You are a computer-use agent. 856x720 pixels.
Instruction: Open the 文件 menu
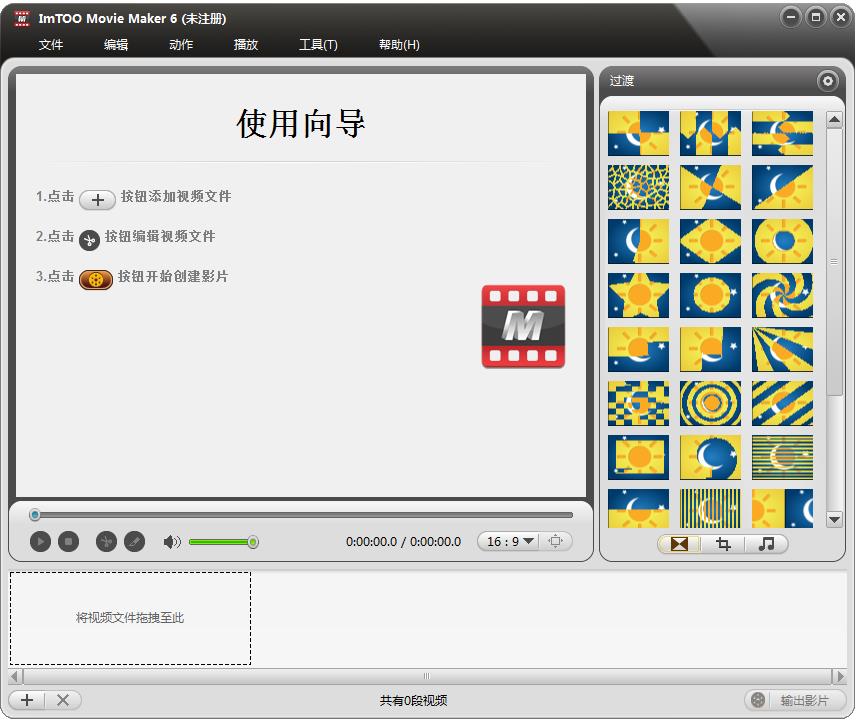point(51,45)
